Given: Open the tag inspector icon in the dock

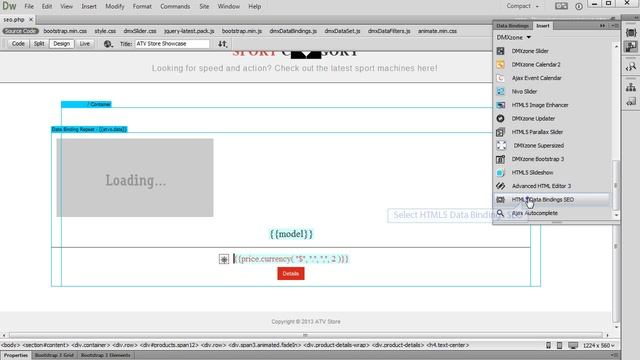Looking at the screenshot, I should click(x=631, y=67).
